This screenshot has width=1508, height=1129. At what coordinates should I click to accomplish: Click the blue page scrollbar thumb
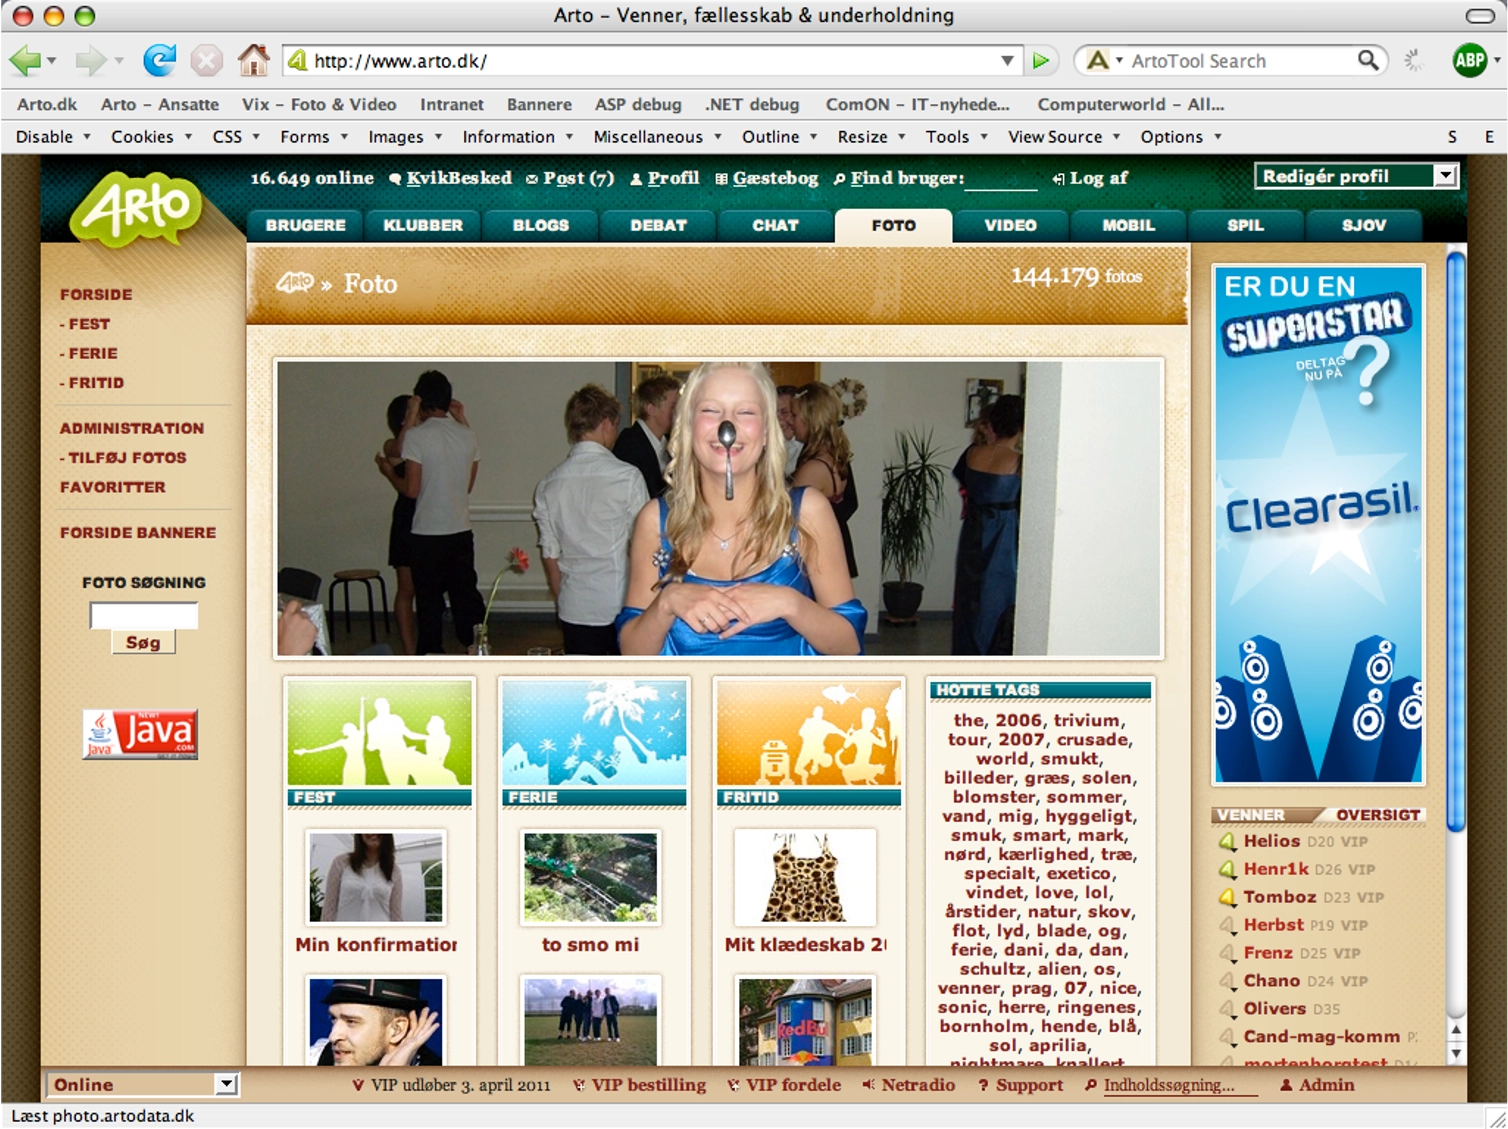point(1456,540)
